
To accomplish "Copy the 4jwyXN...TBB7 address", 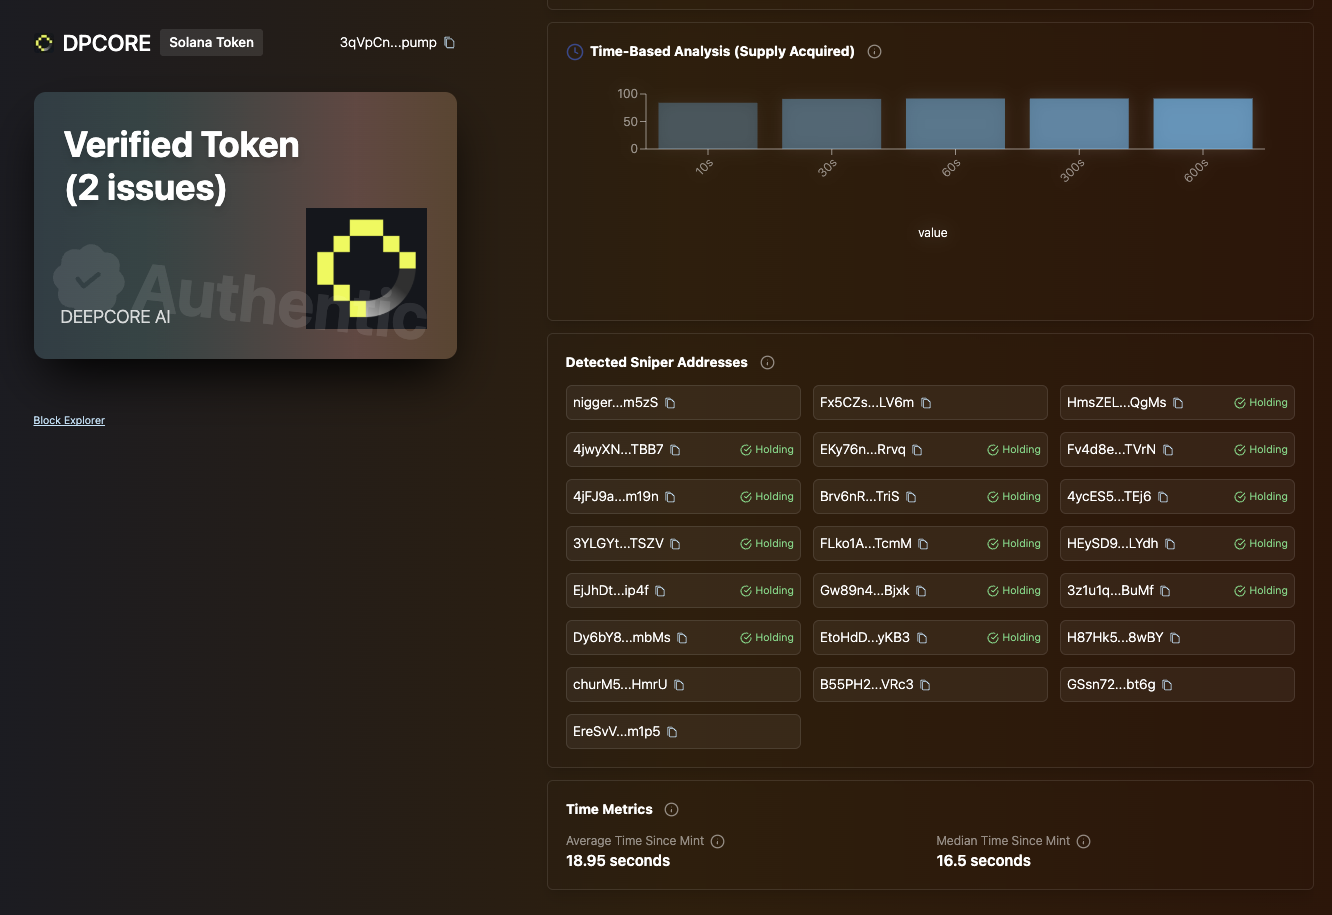I will (675, 450).
